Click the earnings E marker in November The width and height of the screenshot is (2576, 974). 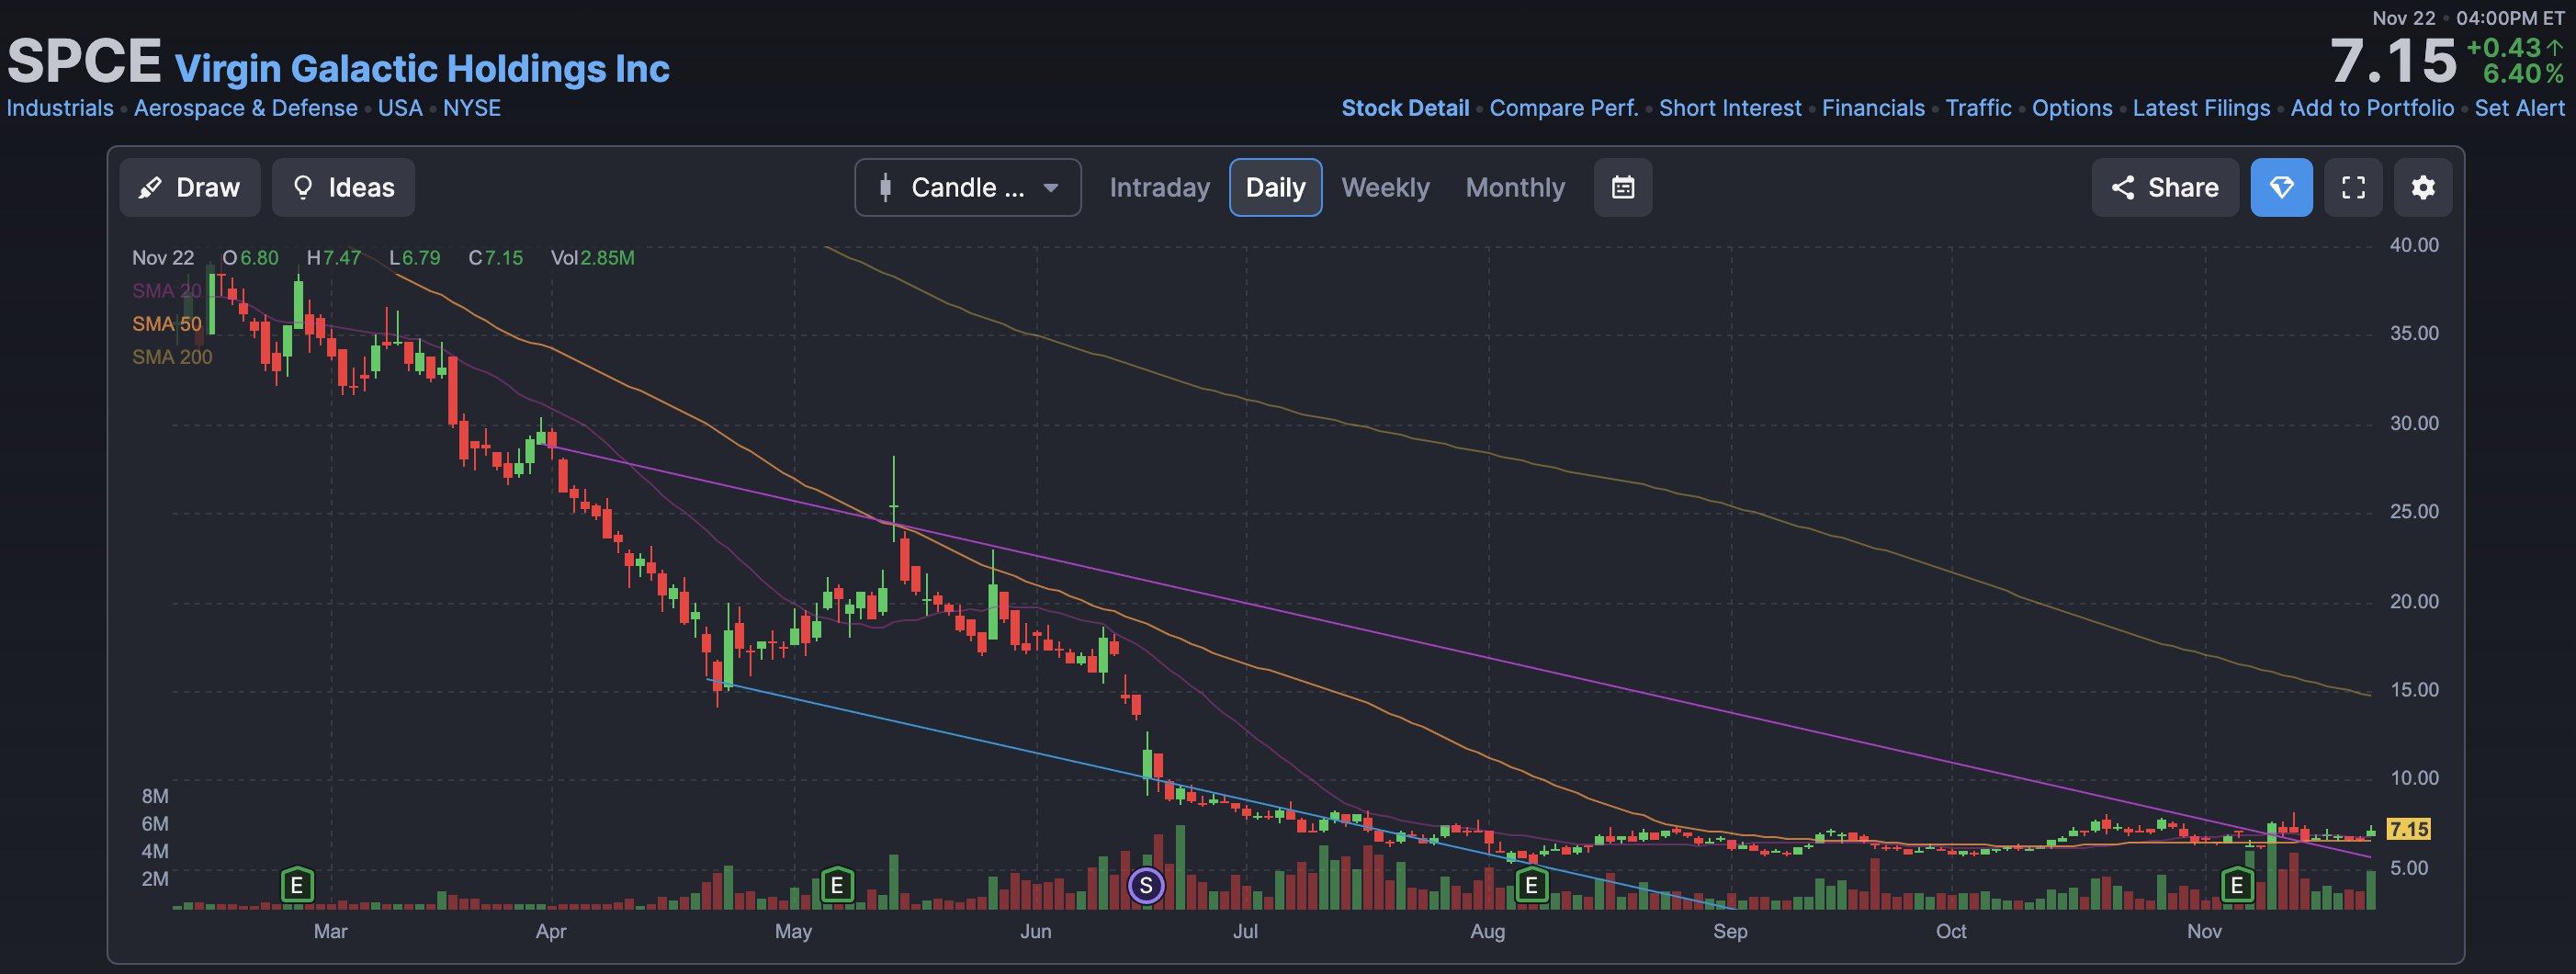tap(2237, 885)
